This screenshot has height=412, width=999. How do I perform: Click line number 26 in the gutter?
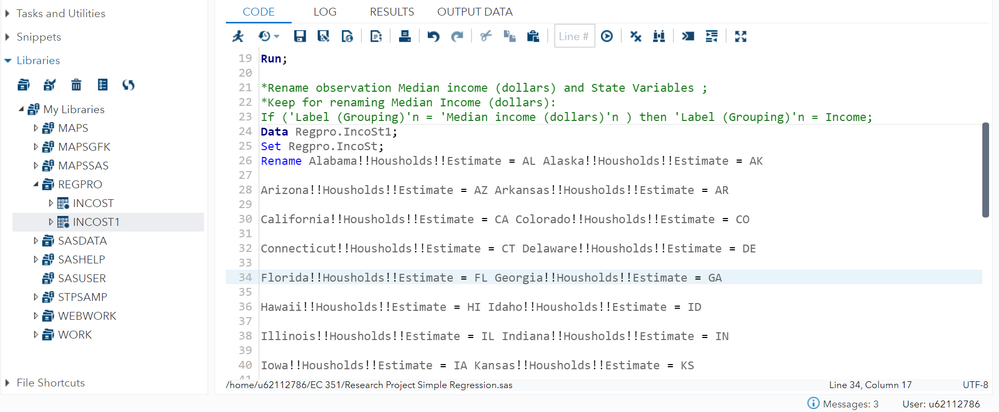click(245, 161)
